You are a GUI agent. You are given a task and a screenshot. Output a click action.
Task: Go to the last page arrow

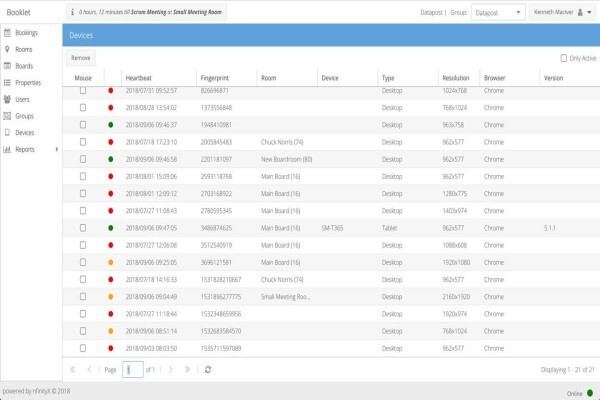click(x=187, y=369)
